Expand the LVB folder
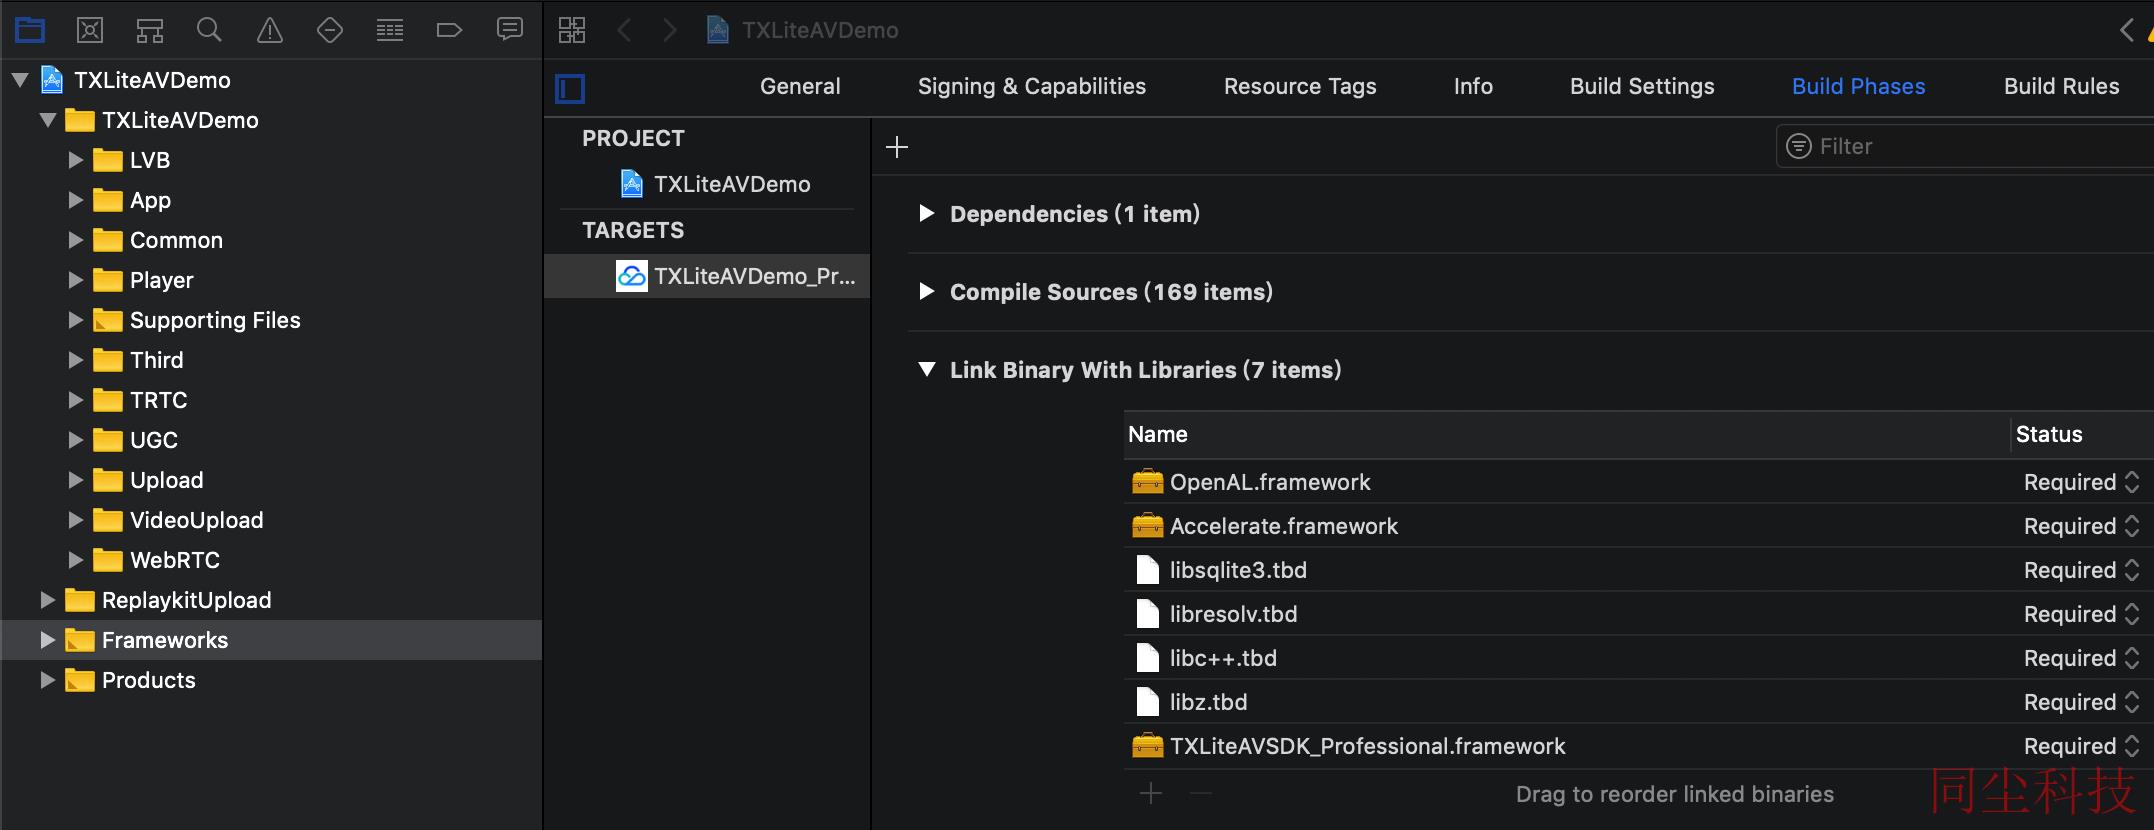The width and height of the screenshot is (2154, 830). [x=75, y=160]
